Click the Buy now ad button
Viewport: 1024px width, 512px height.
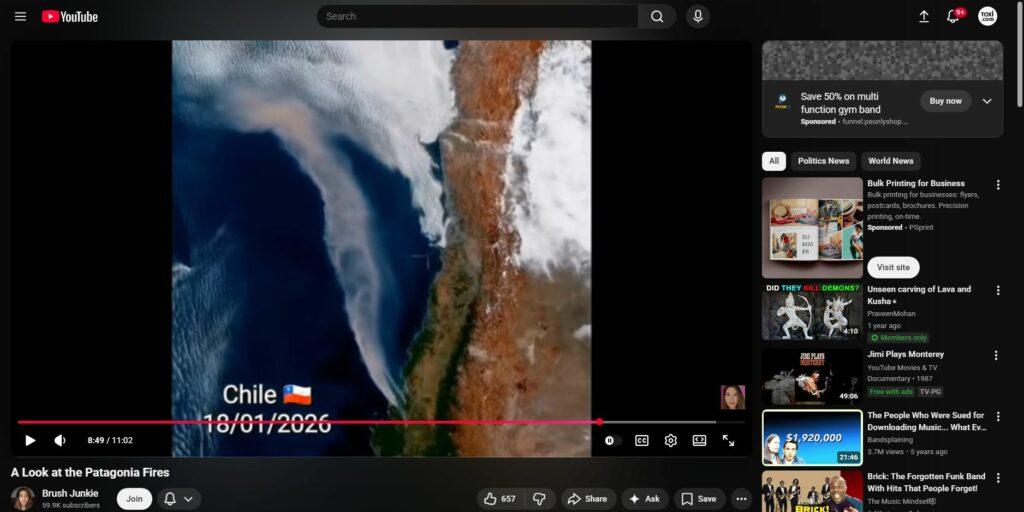(x=945, y=101)
